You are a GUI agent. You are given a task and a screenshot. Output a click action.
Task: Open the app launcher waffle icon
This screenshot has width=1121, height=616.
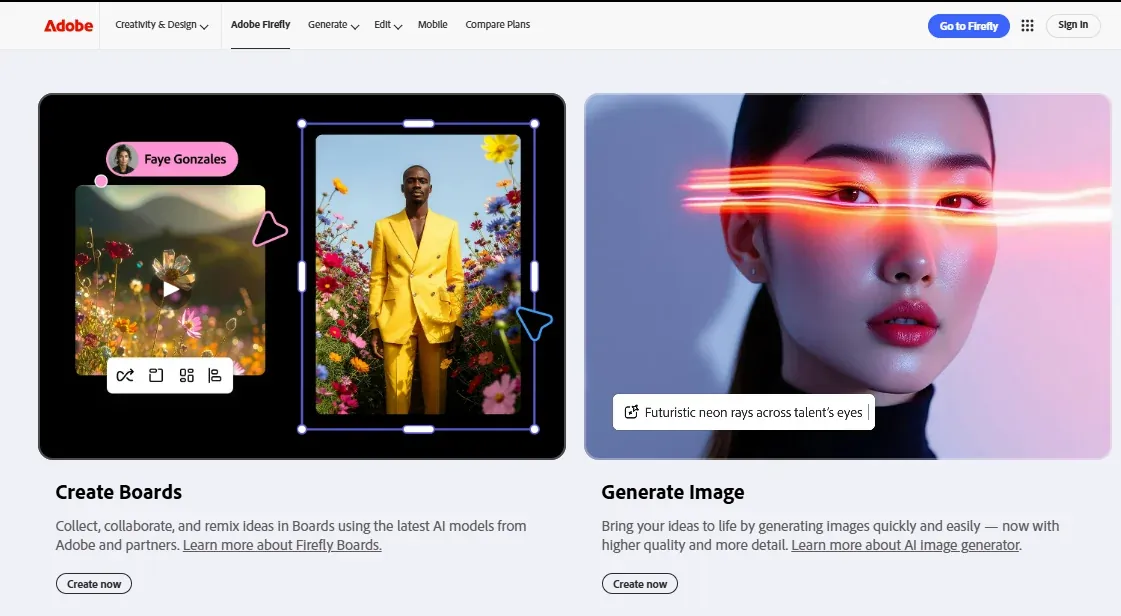pyautogui.click(x=1026, y=25)
